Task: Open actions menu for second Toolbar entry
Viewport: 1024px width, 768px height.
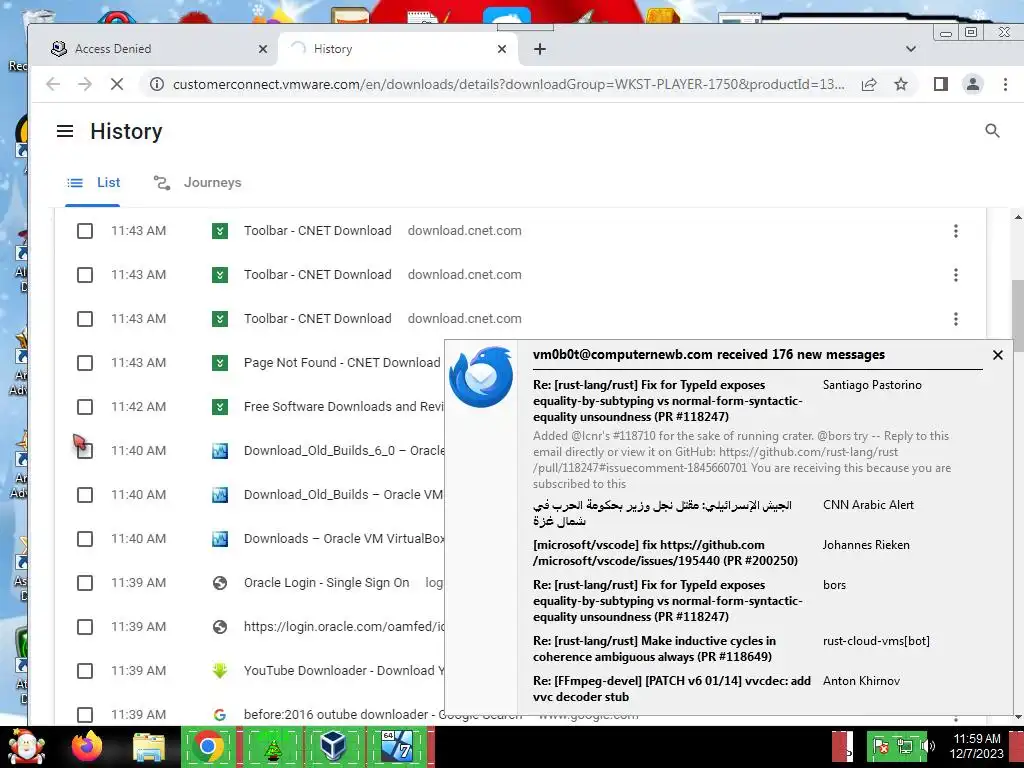Action: (x=955, y=275)
